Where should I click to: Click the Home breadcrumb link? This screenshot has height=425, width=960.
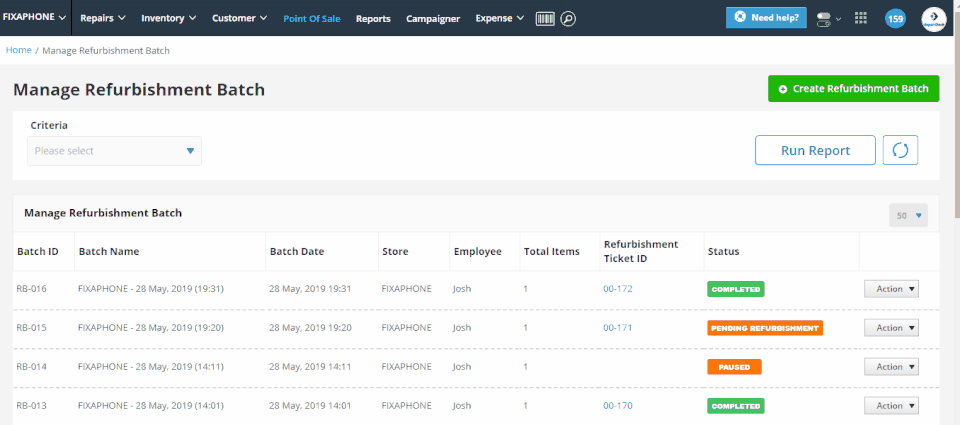tap(19, 49)
